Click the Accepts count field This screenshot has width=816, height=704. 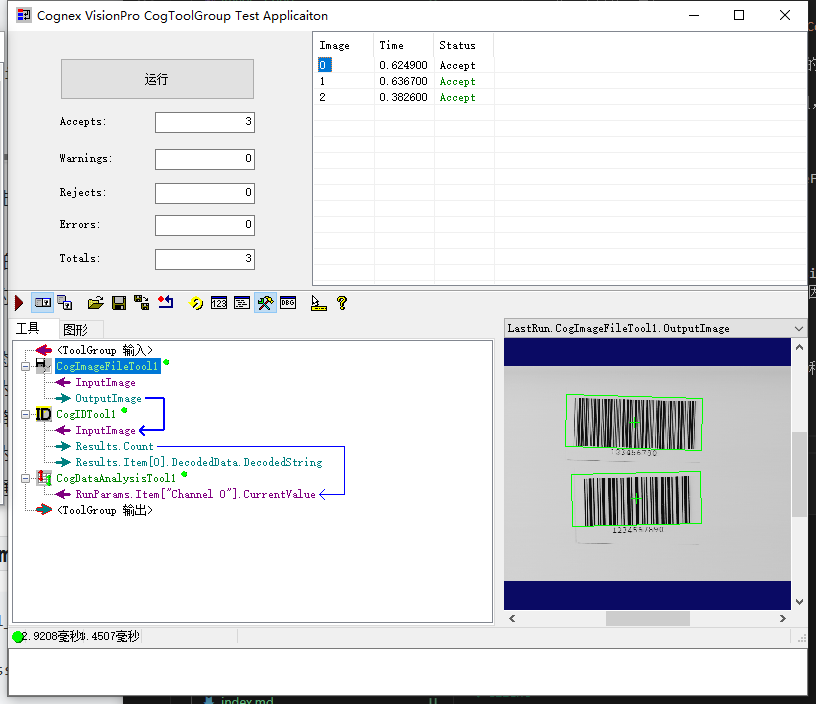click(x=205, y=122)
